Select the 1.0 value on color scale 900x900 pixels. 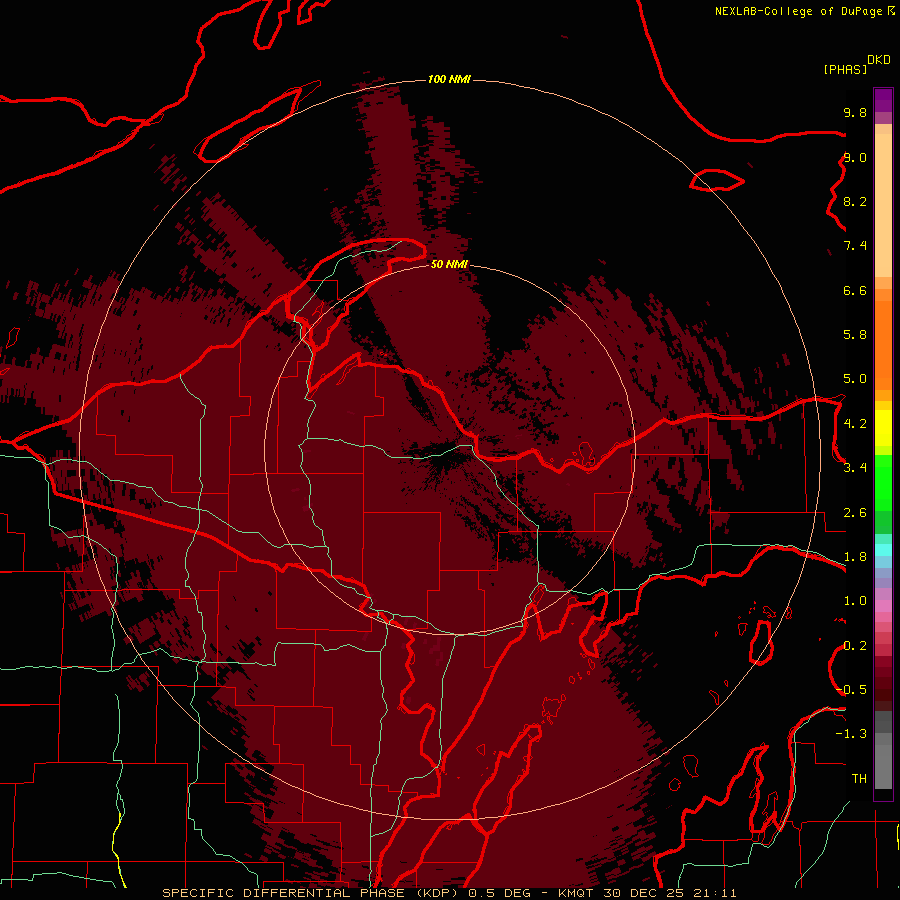pos(855,601)
